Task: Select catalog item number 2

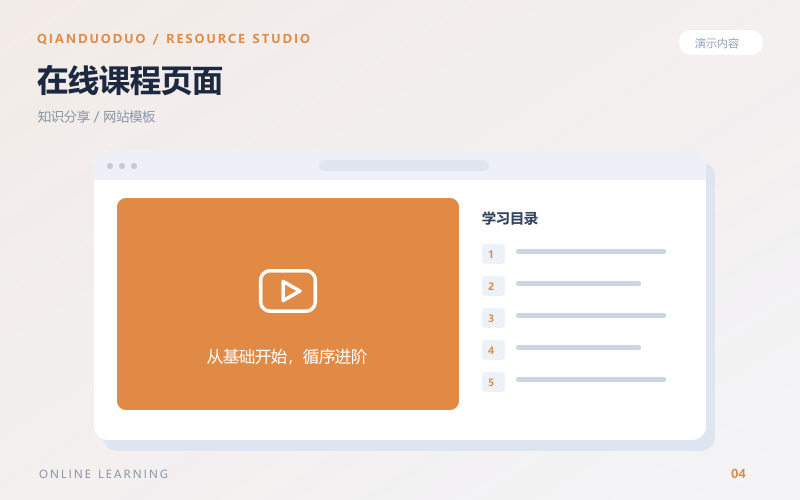Action: (x=493, y=286)
